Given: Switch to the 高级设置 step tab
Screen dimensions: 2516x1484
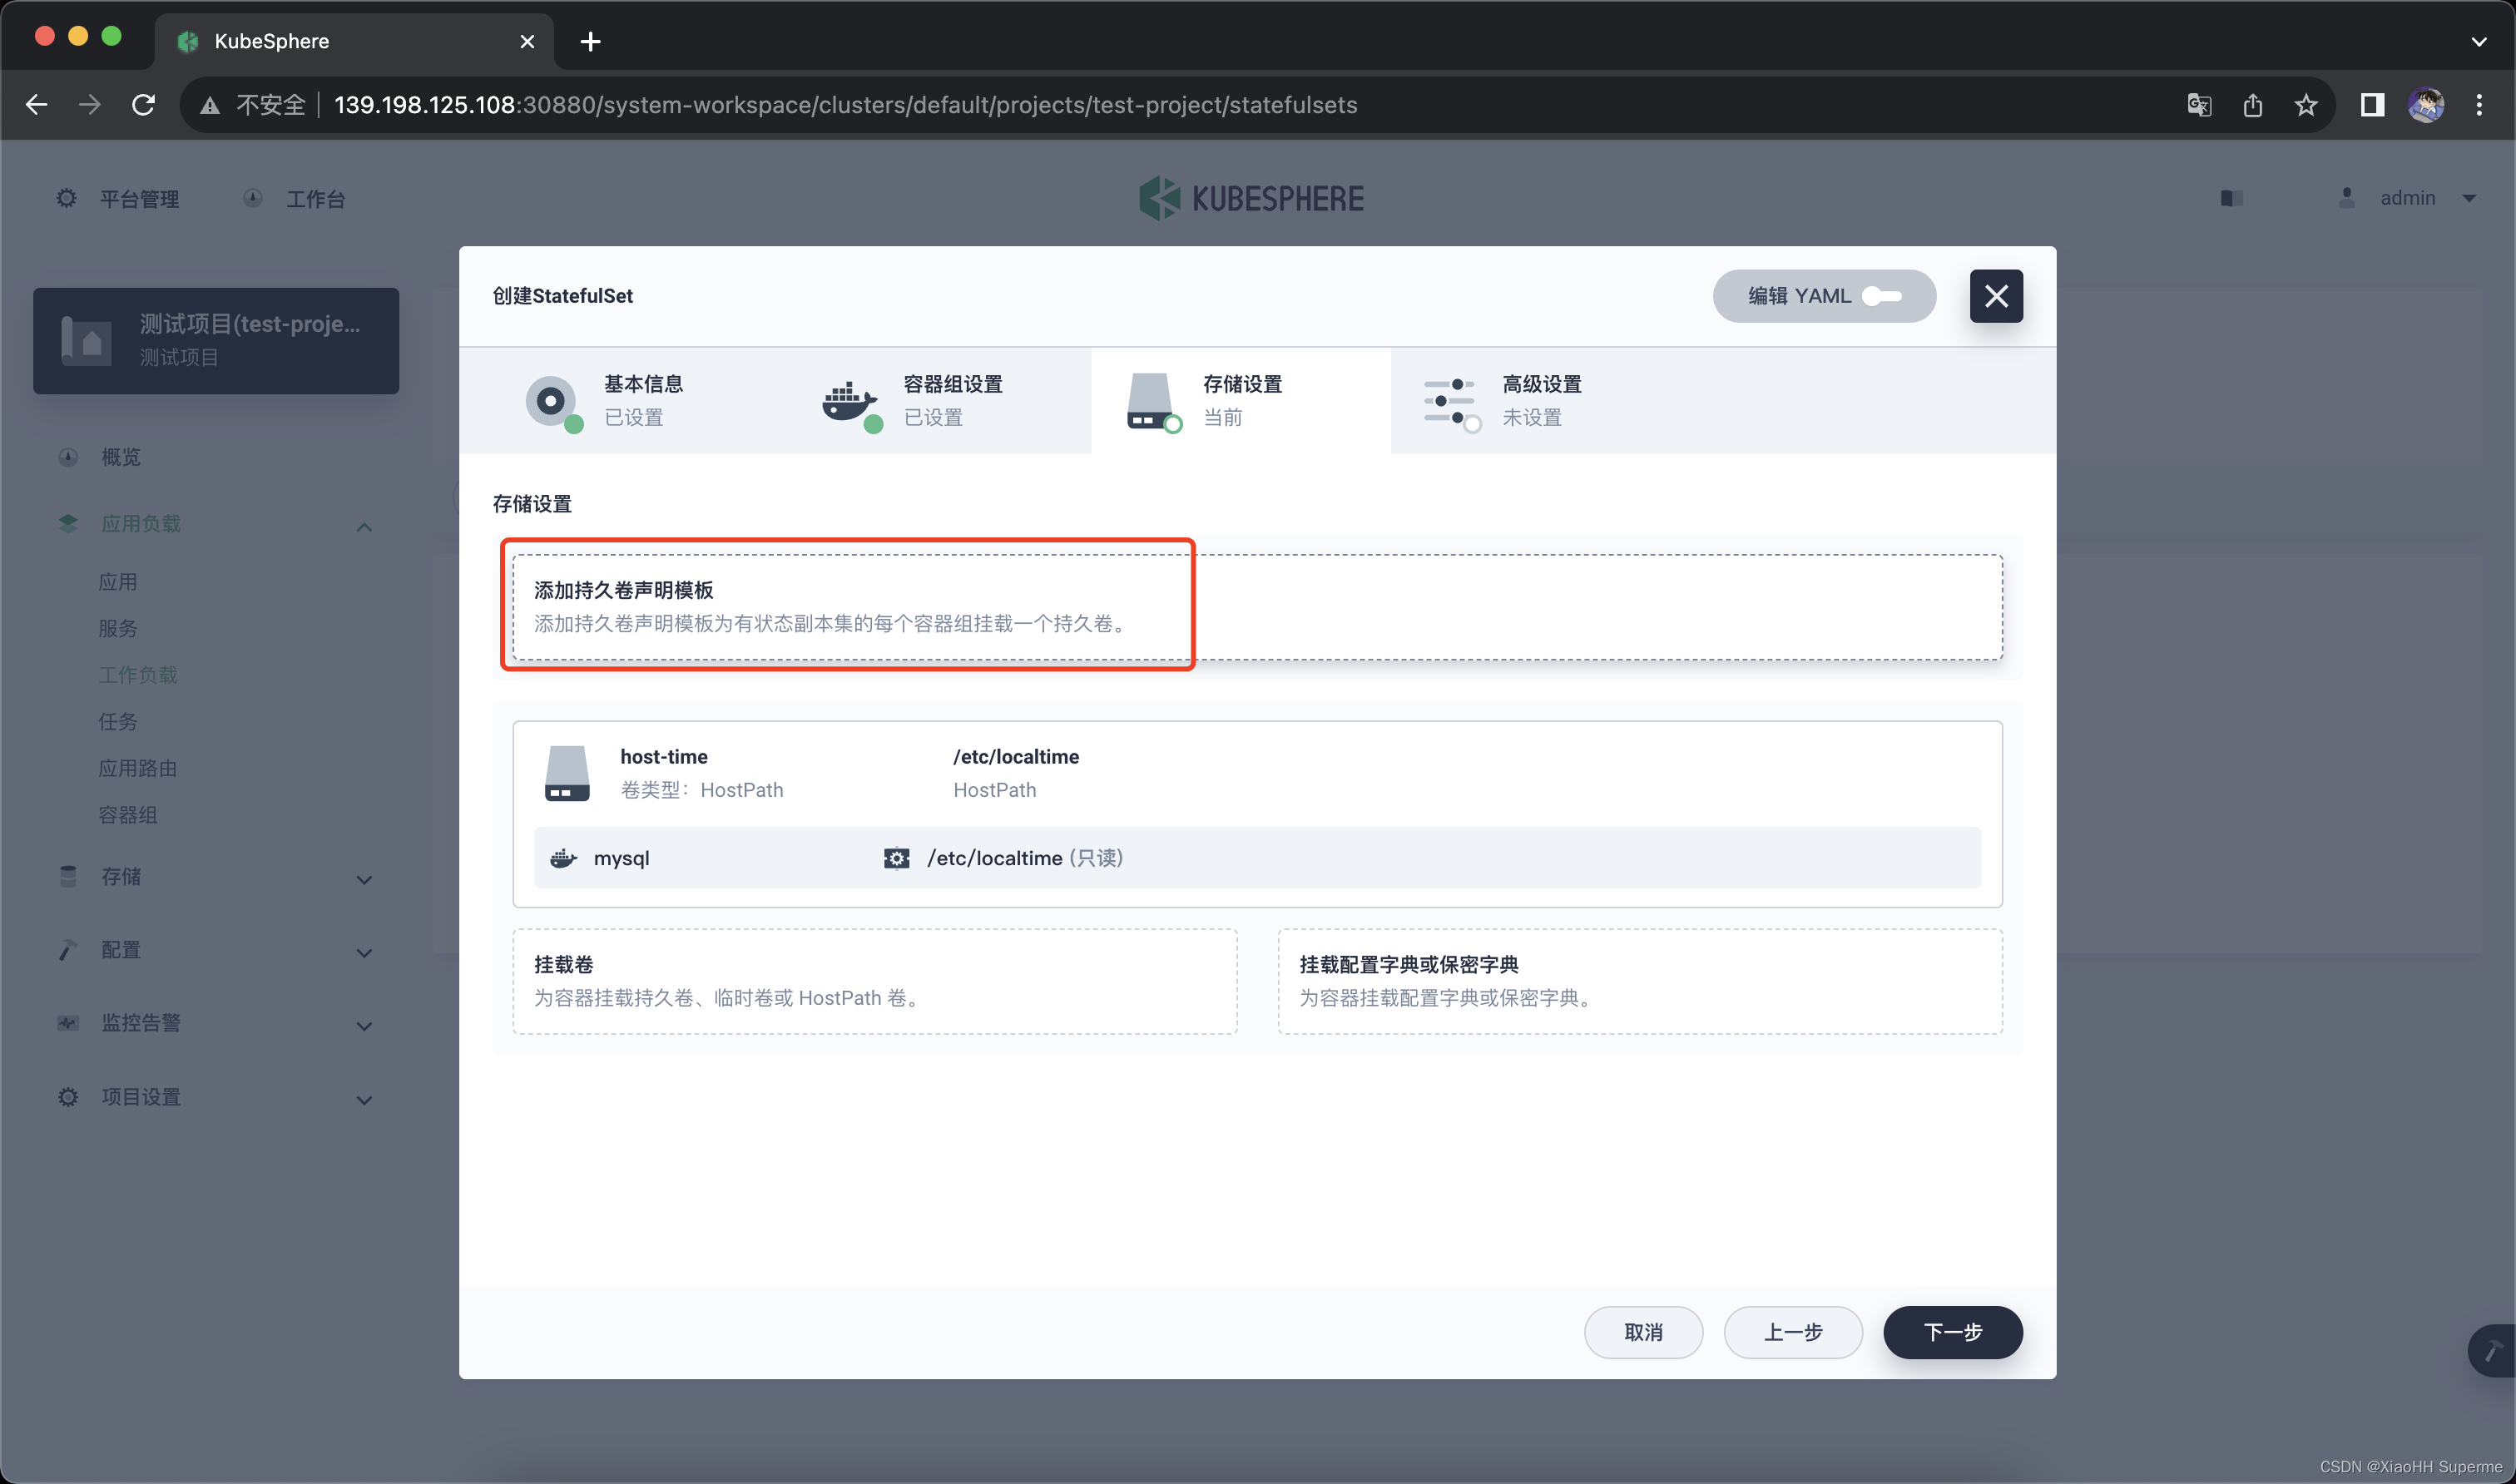Looking at the screenshot, I should [1540, 400].
